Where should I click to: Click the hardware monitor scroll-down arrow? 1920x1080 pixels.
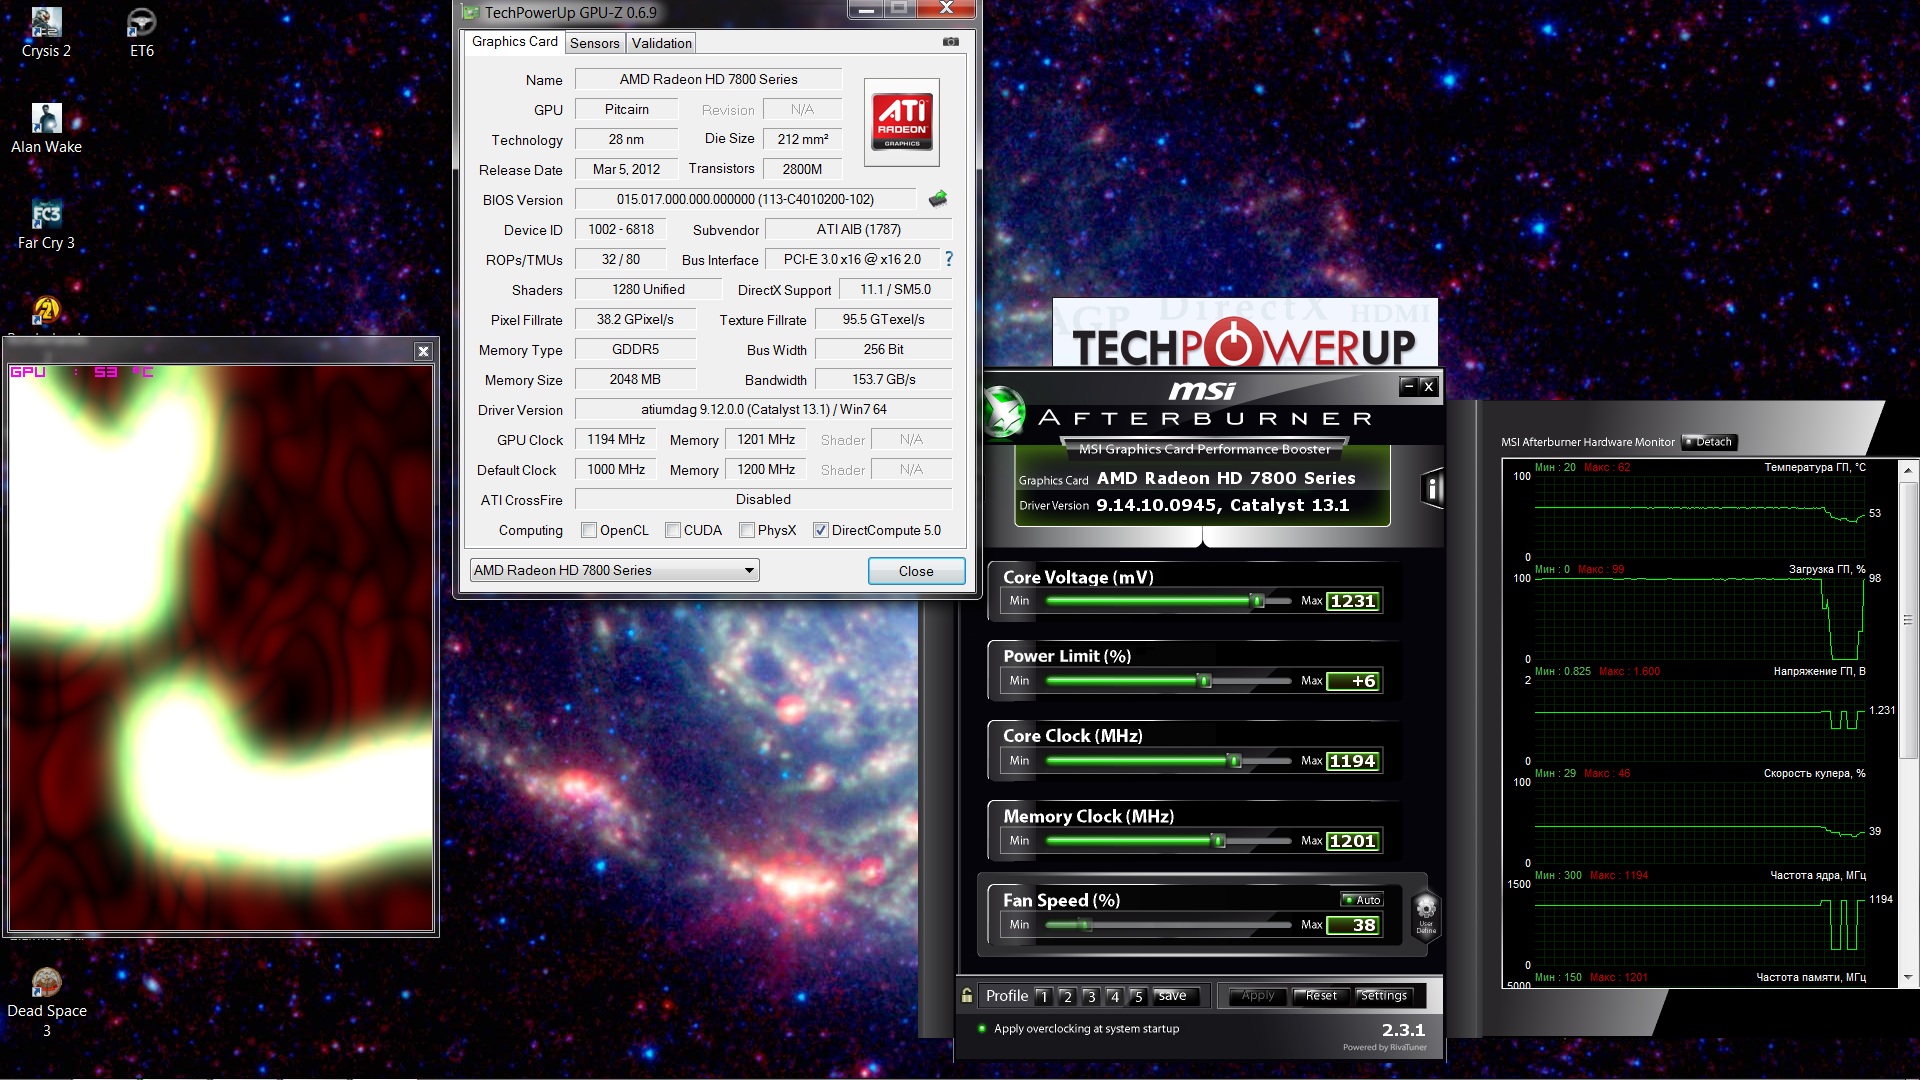coord(1907,977)
